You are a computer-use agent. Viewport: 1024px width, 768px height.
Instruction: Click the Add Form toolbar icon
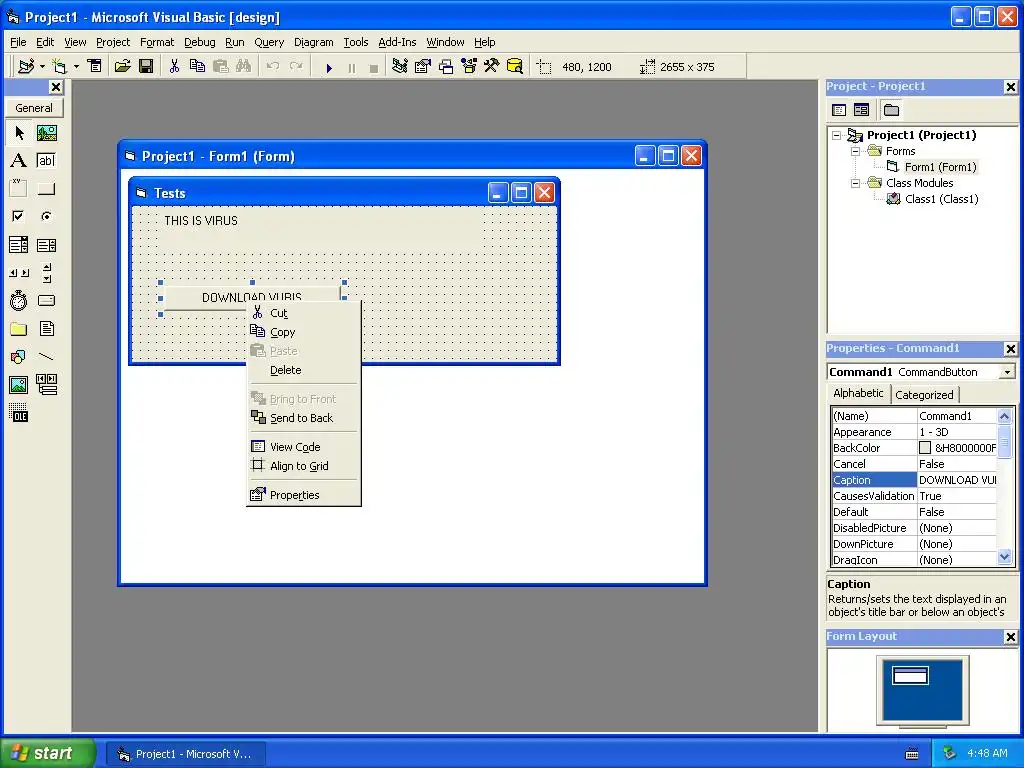tap(59, 67)
